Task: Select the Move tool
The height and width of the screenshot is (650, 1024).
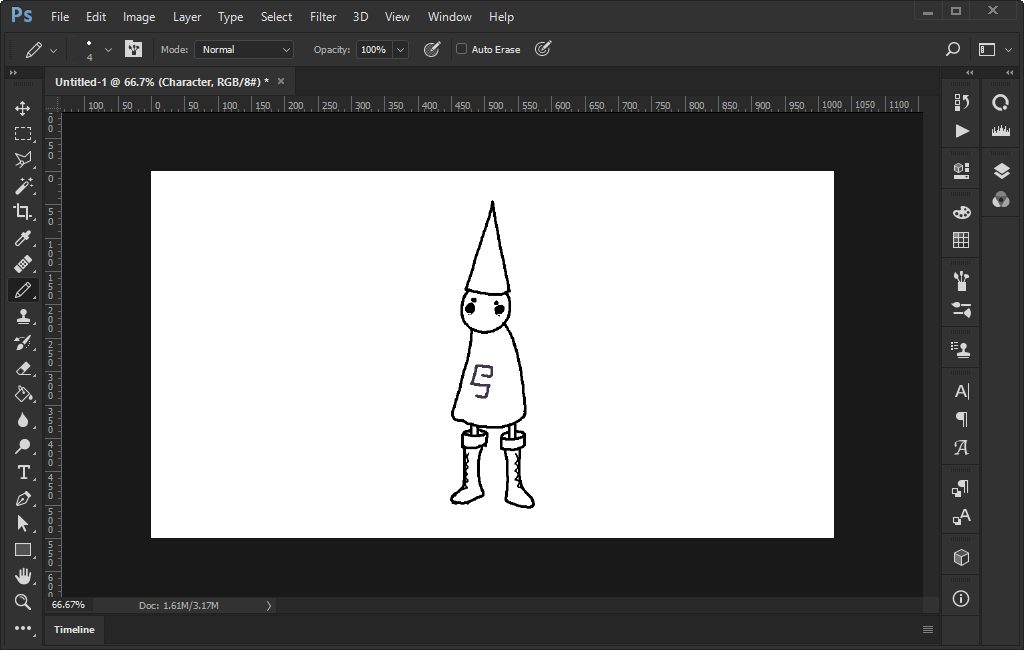Action: (22, 108)
